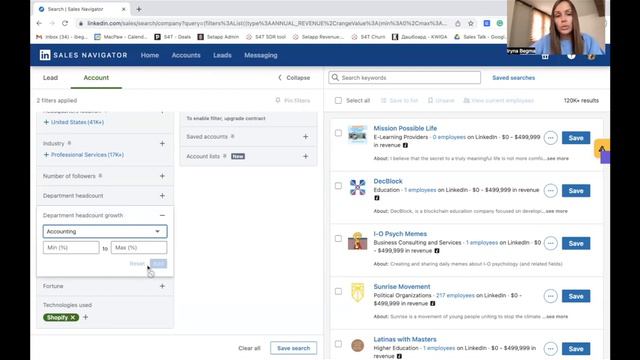Save the Mission Possible Life account
Image resolution: width=640 pixels, height=360 pixels.
tap(576, 138)
